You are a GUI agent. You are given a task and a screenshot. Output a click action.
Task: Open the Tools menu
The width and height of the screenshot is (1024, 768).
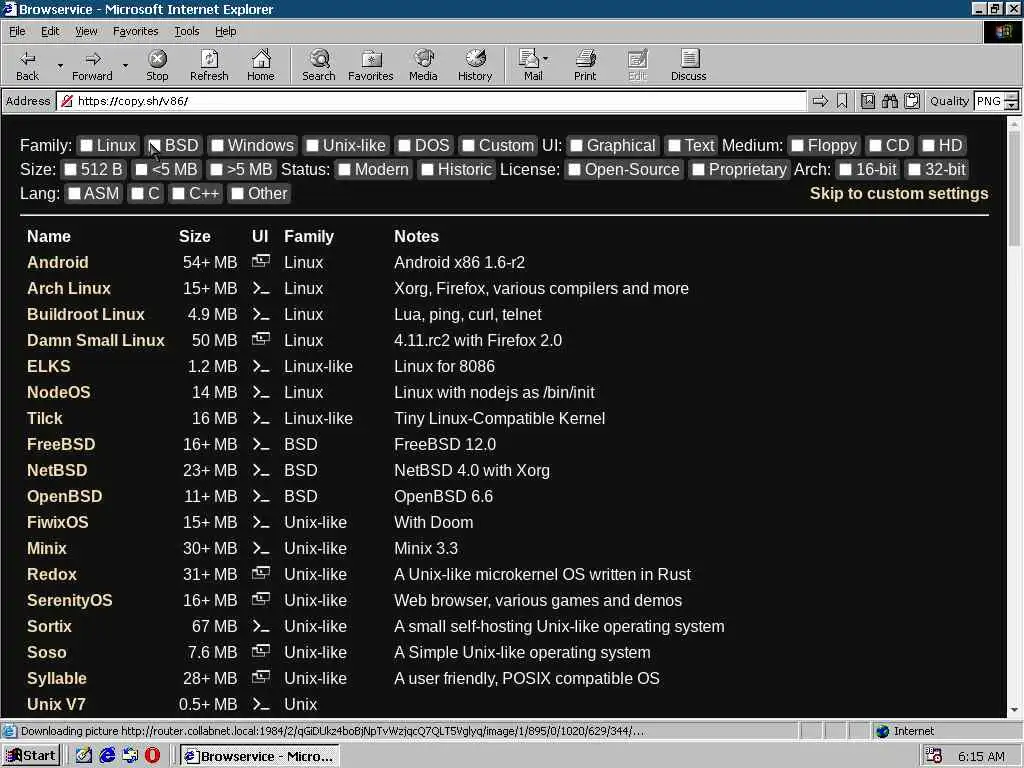click(186, 31)
